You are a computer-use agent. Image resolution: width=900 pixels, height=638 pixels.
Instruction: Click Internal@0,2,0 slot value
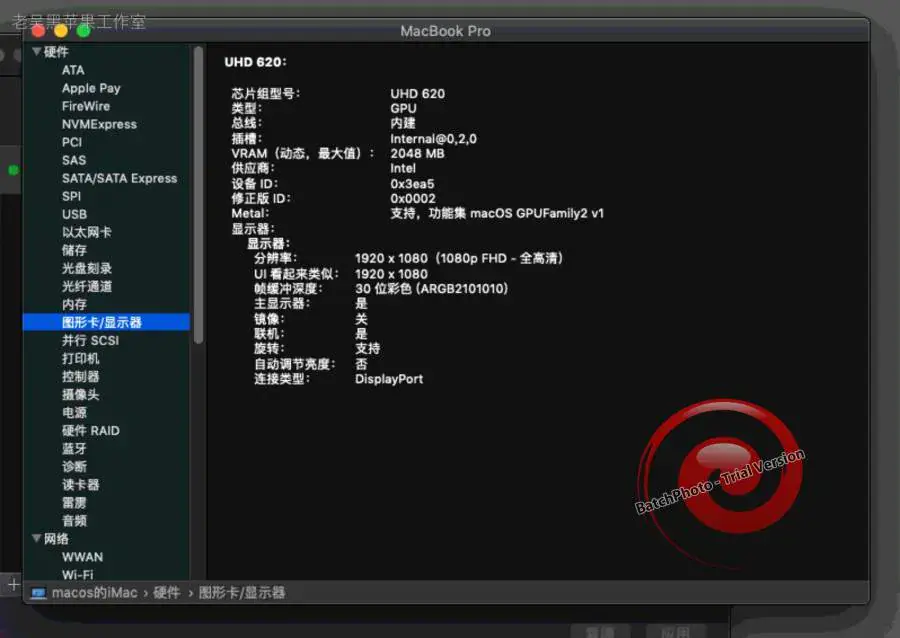click(433, 139)
